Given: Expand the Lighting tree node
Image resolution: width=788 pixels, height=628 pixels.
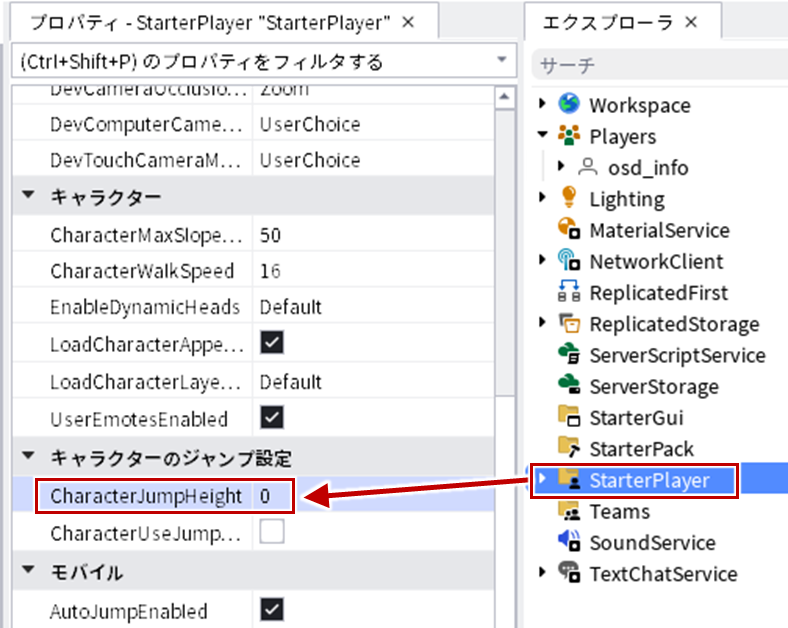Looking at the screenshot, I should click(542, 197).
